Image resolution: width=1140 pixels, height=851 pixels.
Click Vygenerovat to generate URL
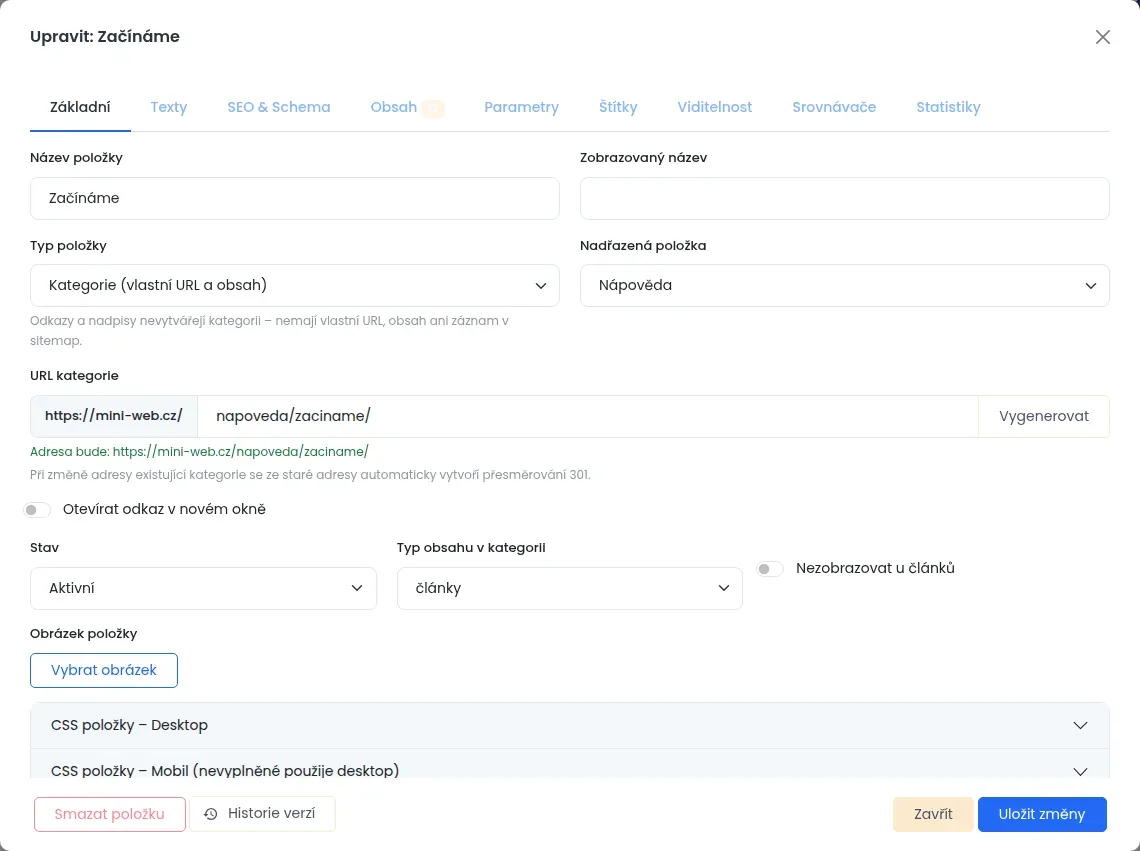(x=1043, y=416)
